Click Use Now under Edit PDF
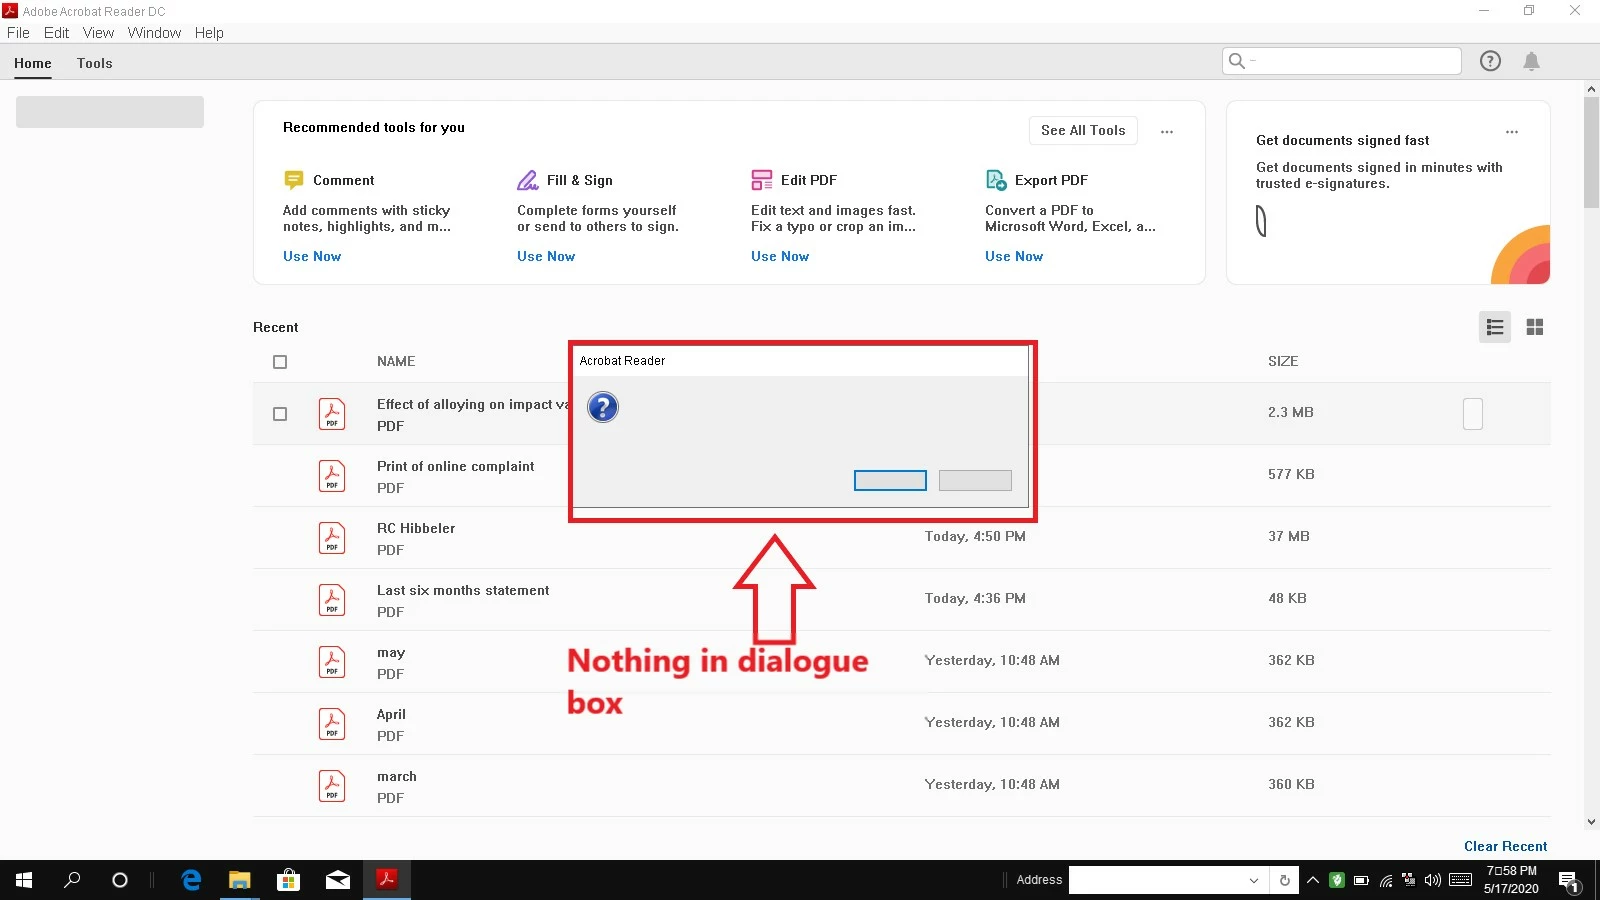Image resolution: width=1600 pixels, height=900 pixels. click(x=780, y=256)
